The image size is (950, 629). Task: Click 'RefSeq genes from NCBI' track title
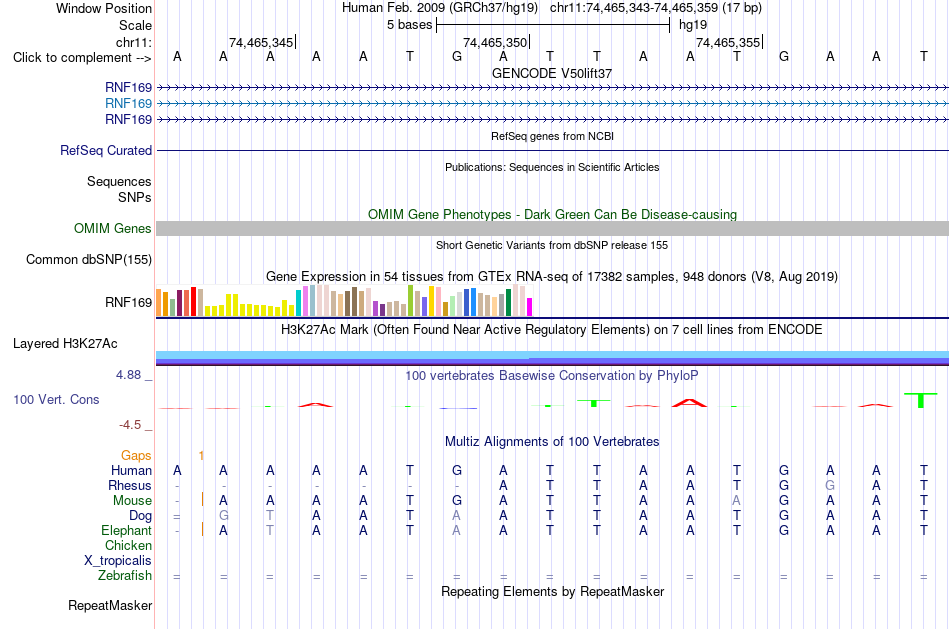(552, 136)
